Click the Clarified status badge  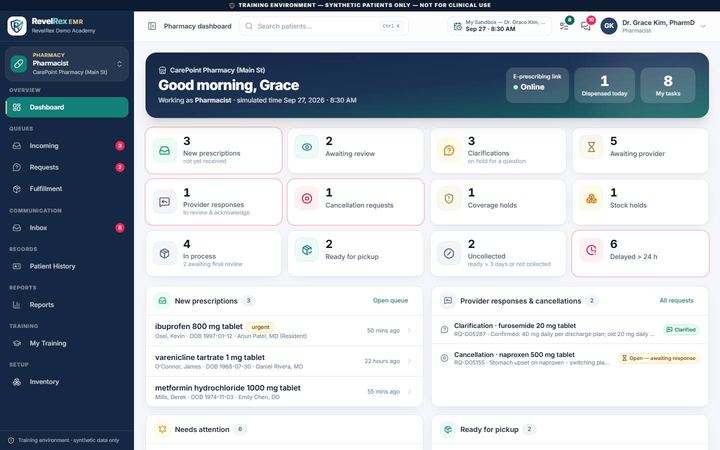681,330
